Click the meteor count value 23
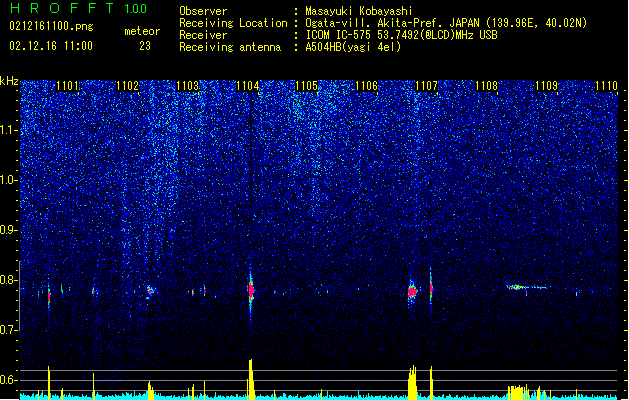 pyautogui.click(x=145, y=46)
